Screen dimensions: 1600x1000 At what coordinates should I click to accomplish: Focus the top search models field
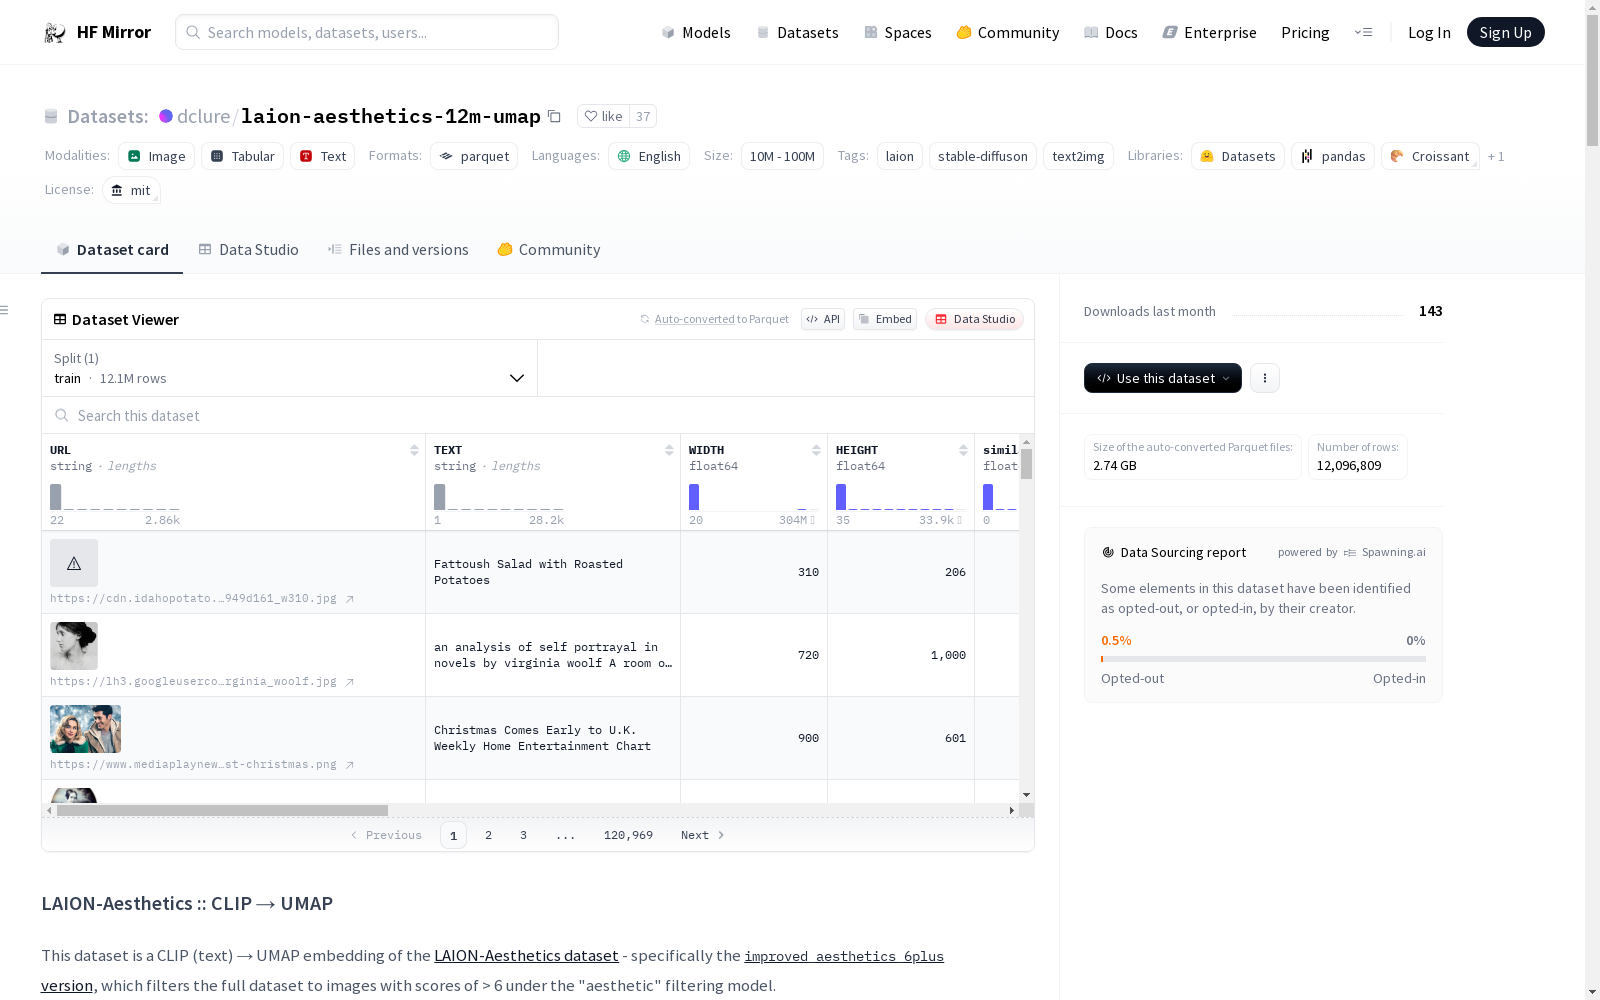pyautogui.click(x=367, y=32)
